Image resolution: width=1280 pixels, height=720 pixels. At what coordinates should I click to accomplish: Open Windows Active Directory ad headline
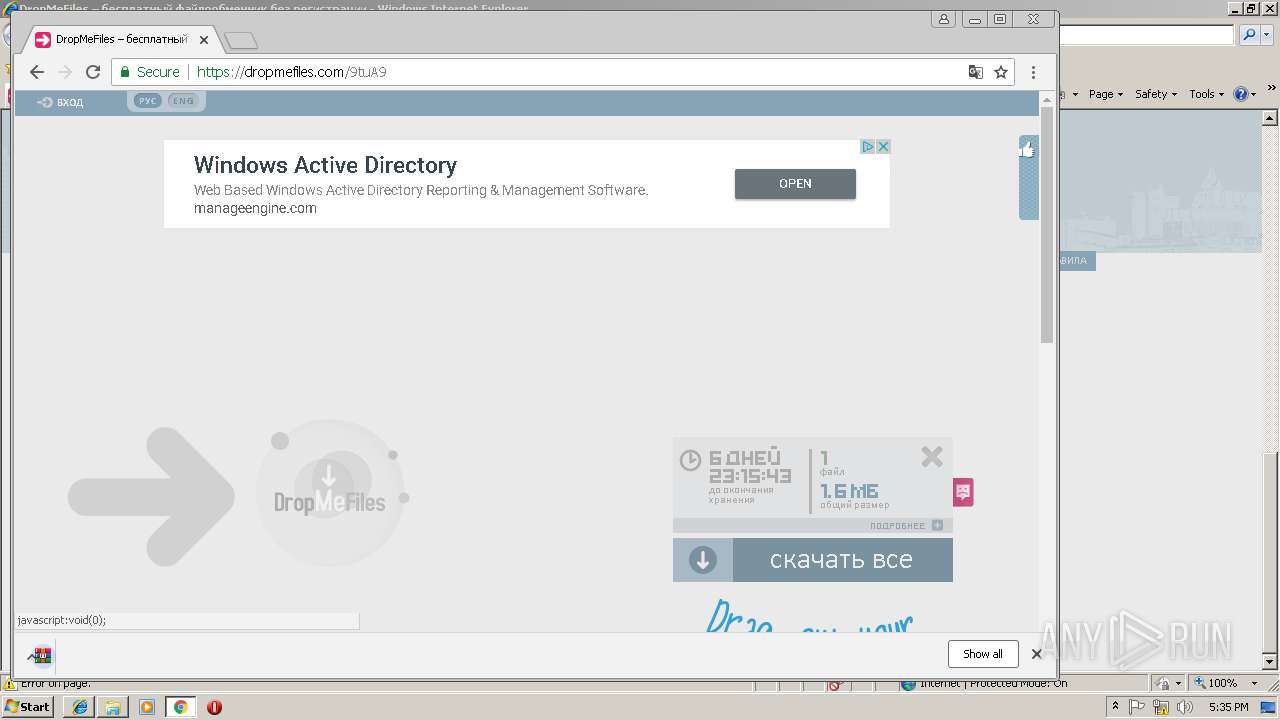tap(325, 165)
